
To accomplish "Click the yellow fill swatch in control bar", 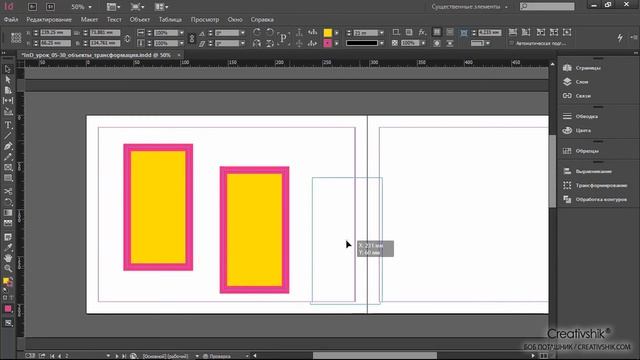I will pos(328,33).
